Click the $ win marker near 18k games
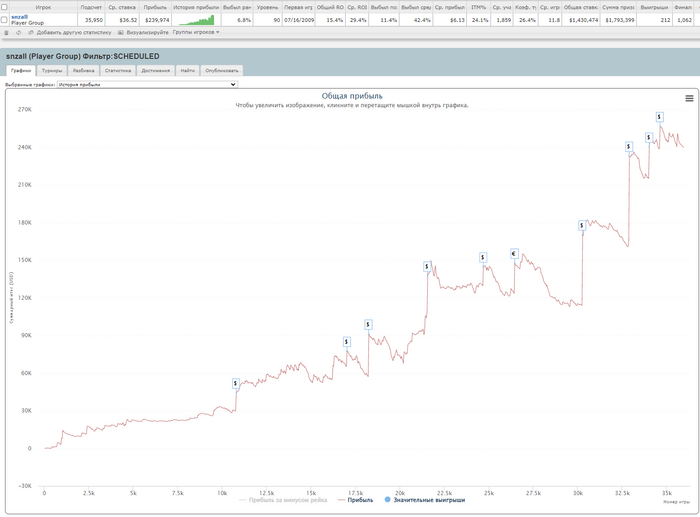The height and width of the screenshot is (517, 700). click(x=368, y=324)
